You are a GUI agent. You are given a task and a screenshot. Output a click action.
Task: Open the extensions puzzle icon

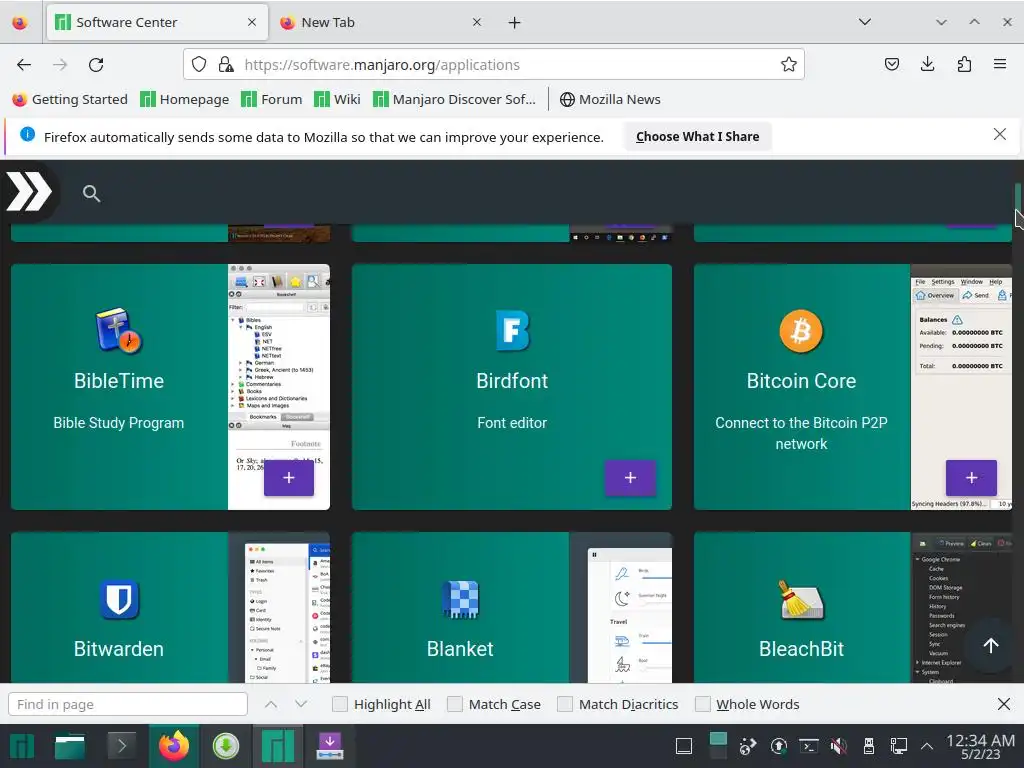[x=964, y=64]
